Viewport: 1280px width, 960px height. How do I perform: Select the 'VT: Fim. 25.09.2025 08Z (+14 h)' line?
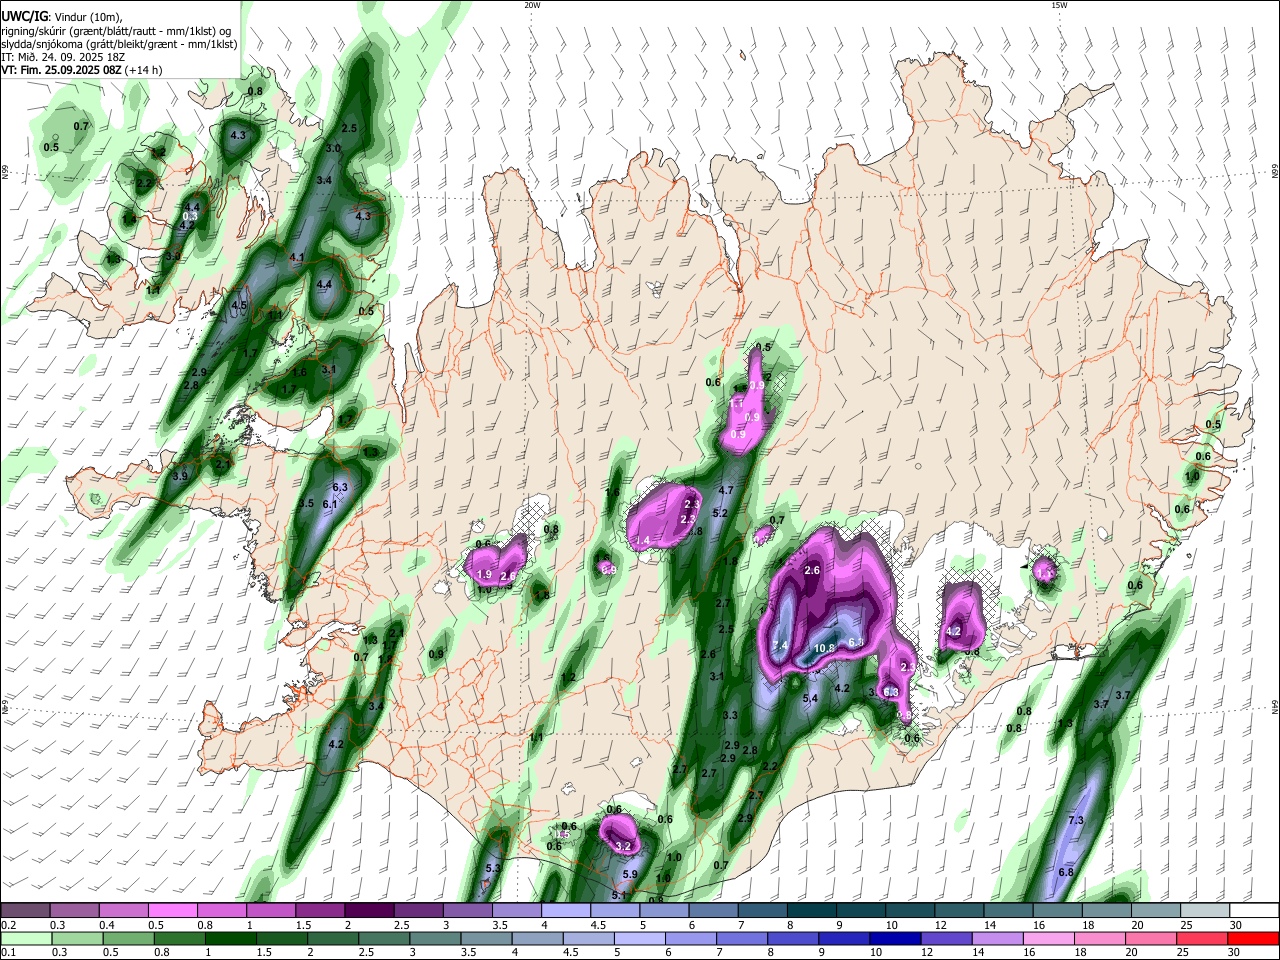82,70
